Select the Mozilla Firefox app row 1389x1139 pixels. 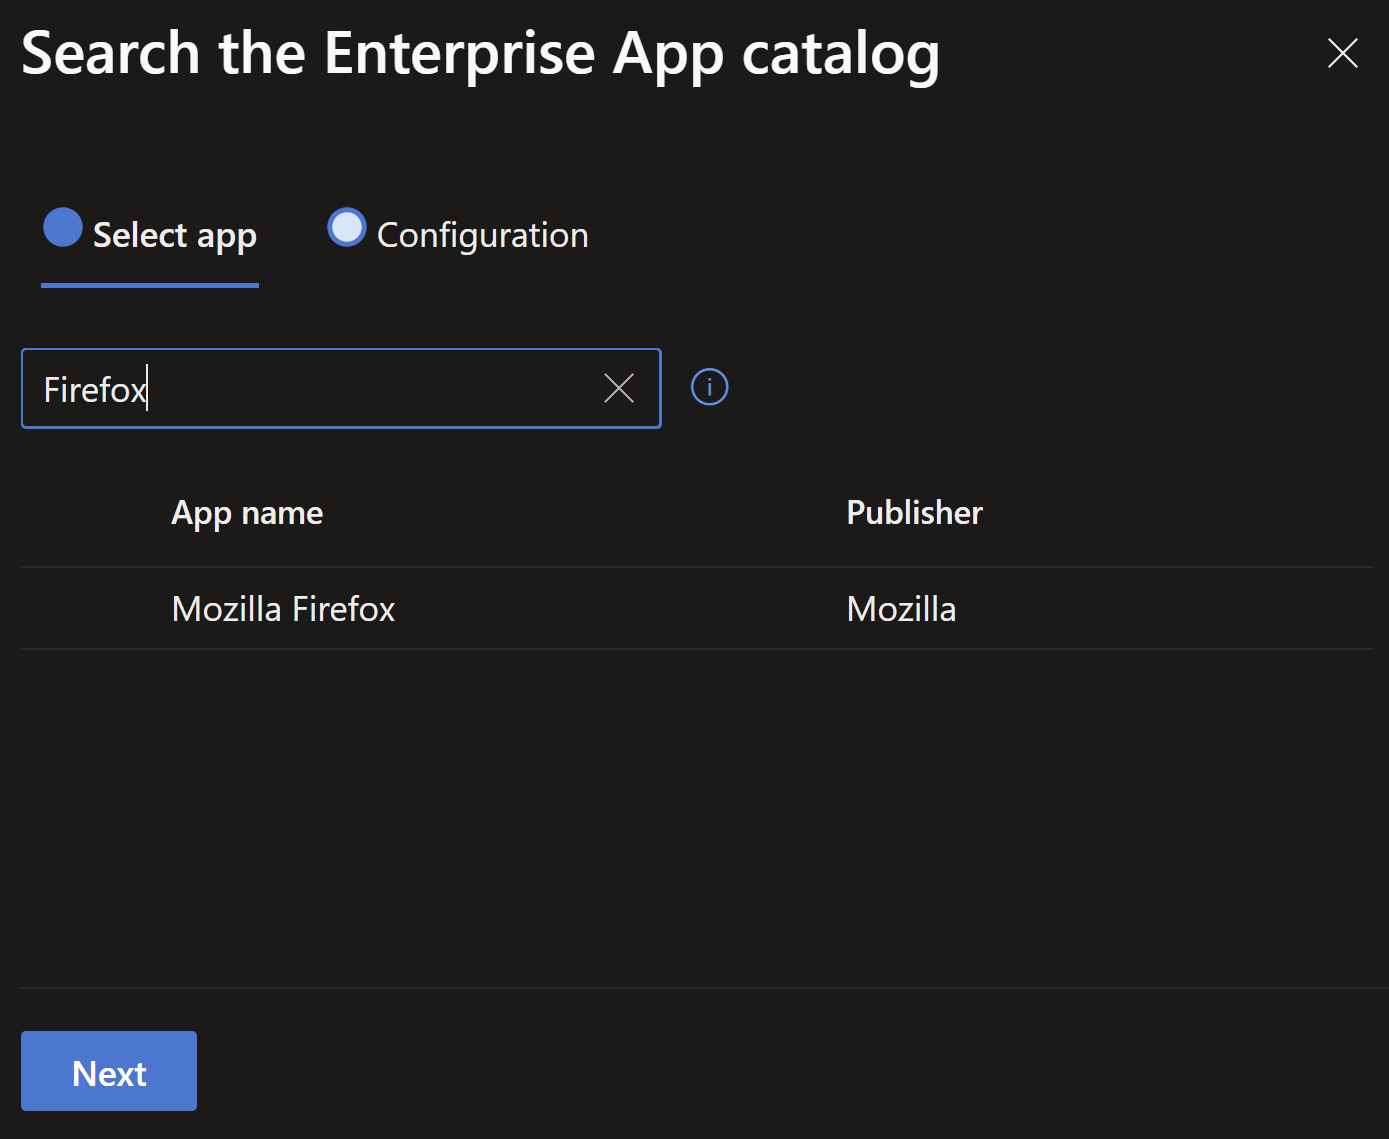697,609
